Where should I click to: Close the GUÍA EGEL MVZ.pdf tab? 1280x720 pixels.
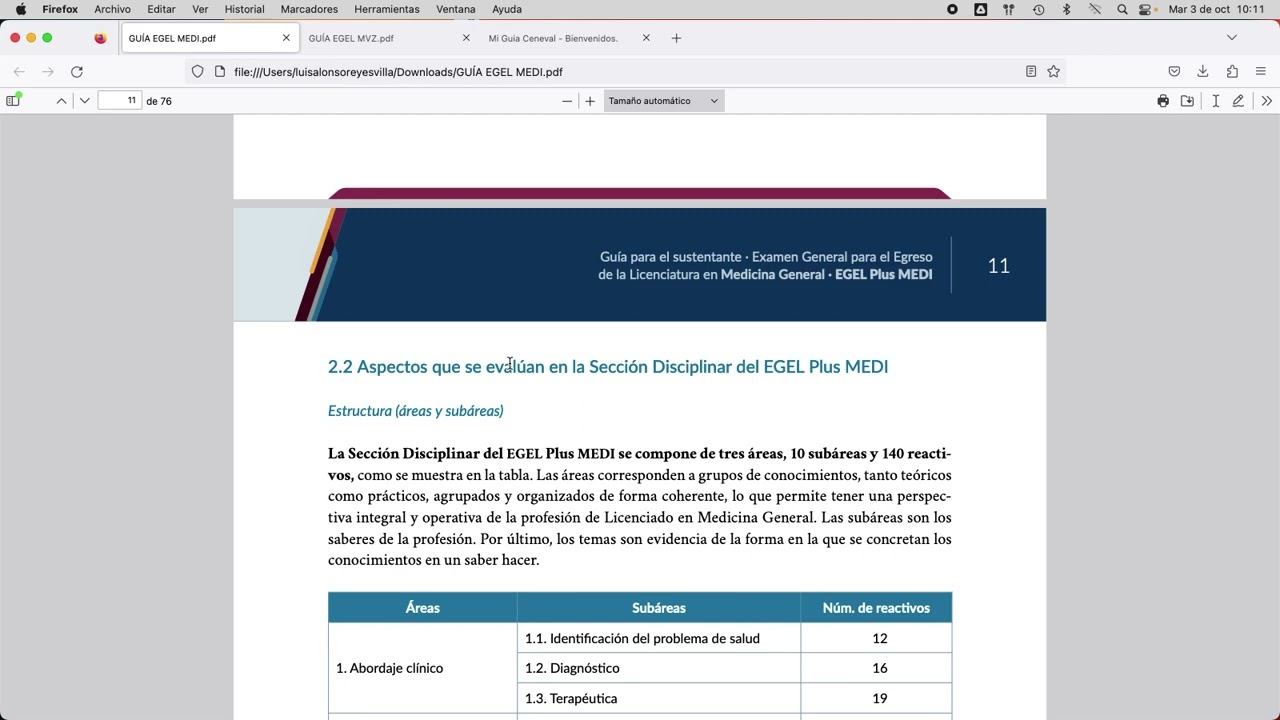(x=466, y=38)
